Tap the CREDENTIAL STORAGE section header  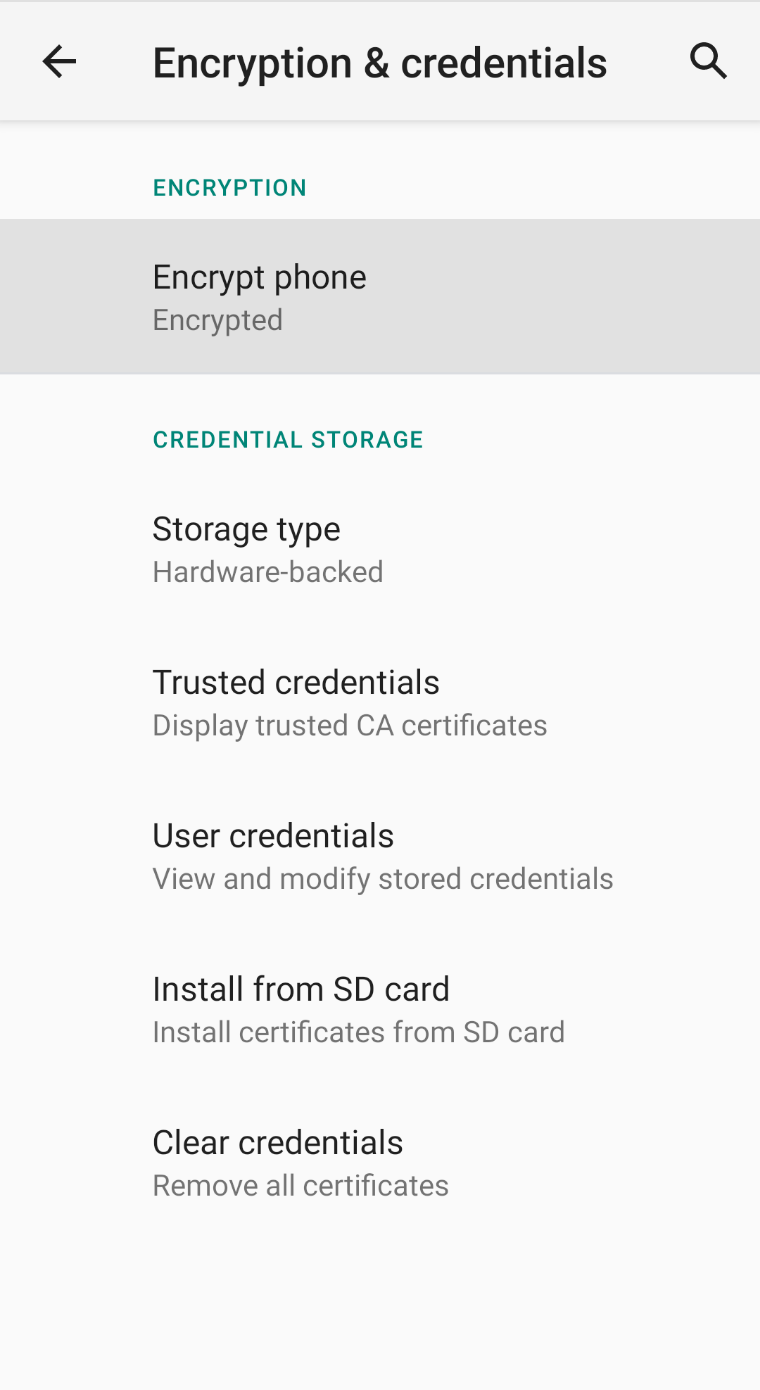(x=288, y=439)
